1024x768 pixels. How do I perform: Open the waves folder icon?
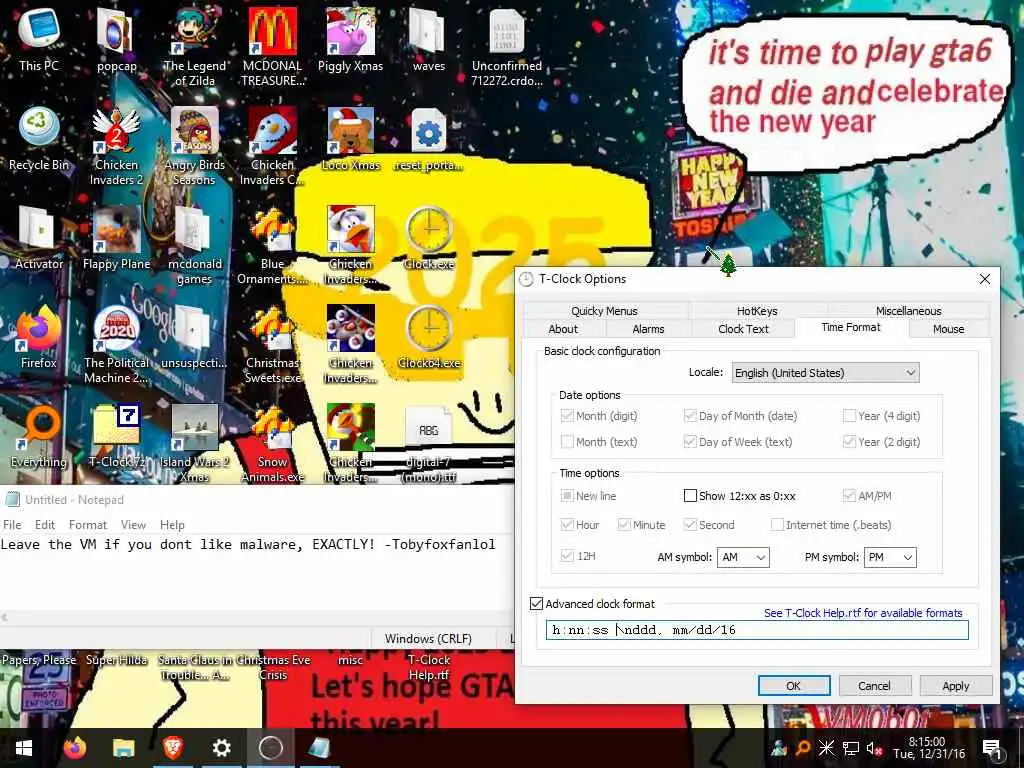click(x=428, y=39)
